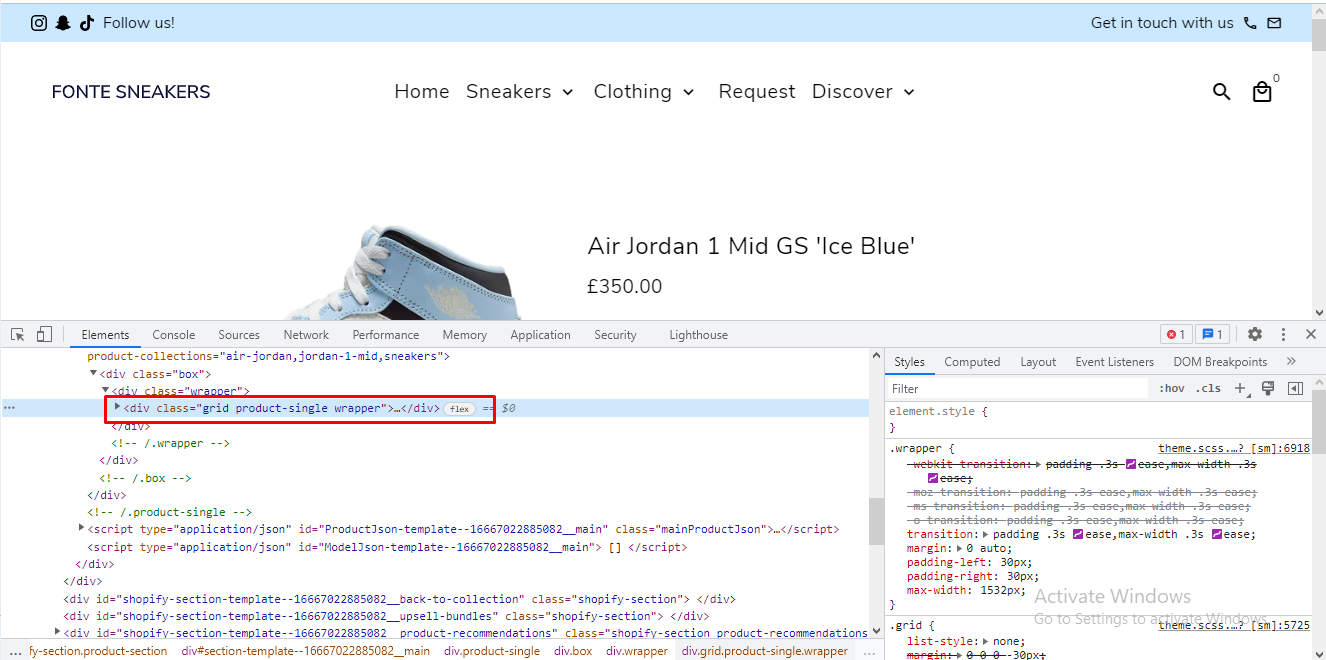Screen dimensions: 1326x660
Task: Open the DevTools three-dot customize menu
Action: point(1283,335)
